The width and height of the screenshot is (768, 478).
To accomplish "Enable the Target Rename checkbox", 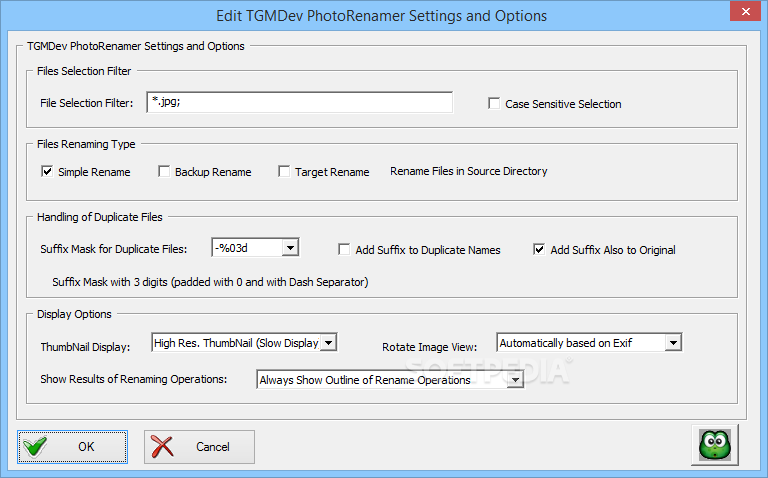I will (x=284, y=171).
